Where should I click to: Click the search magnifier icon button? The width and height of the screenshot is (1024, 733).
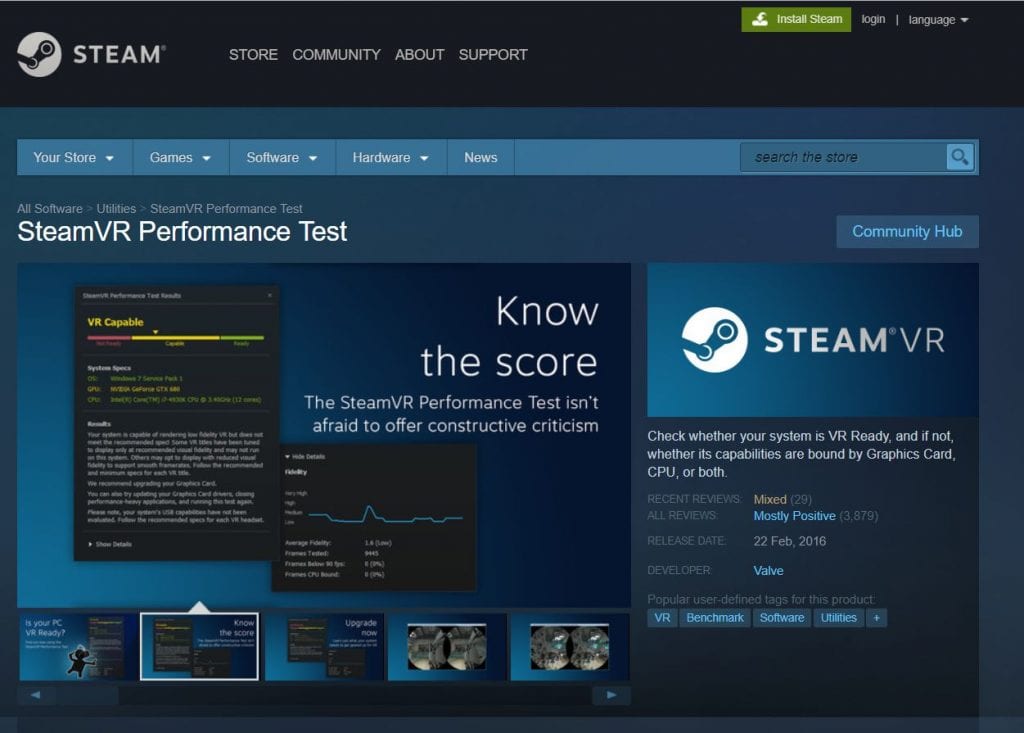(959, 157)
